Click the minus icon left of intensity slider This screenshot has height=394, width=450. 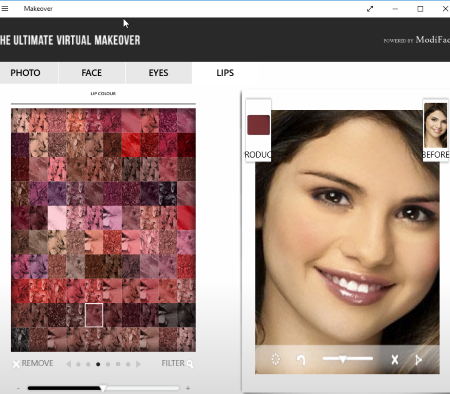pos(18,388)
